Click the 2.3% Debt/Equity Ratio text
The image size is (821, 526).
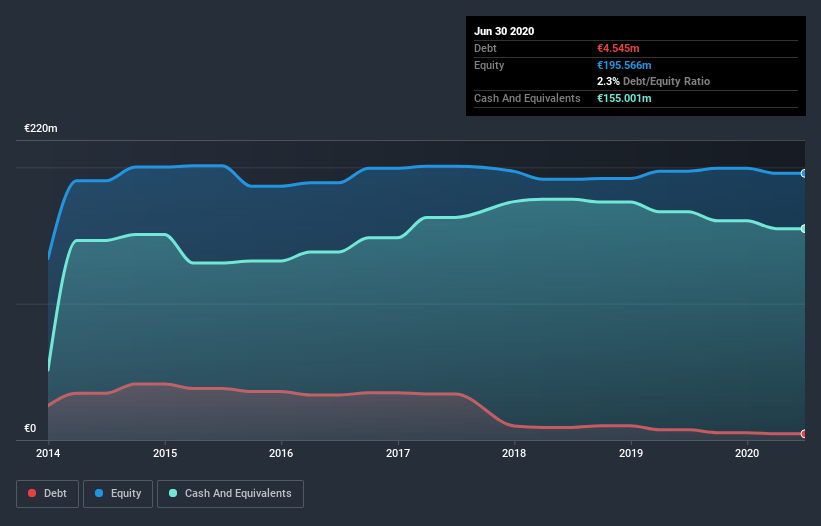point(653,82)
